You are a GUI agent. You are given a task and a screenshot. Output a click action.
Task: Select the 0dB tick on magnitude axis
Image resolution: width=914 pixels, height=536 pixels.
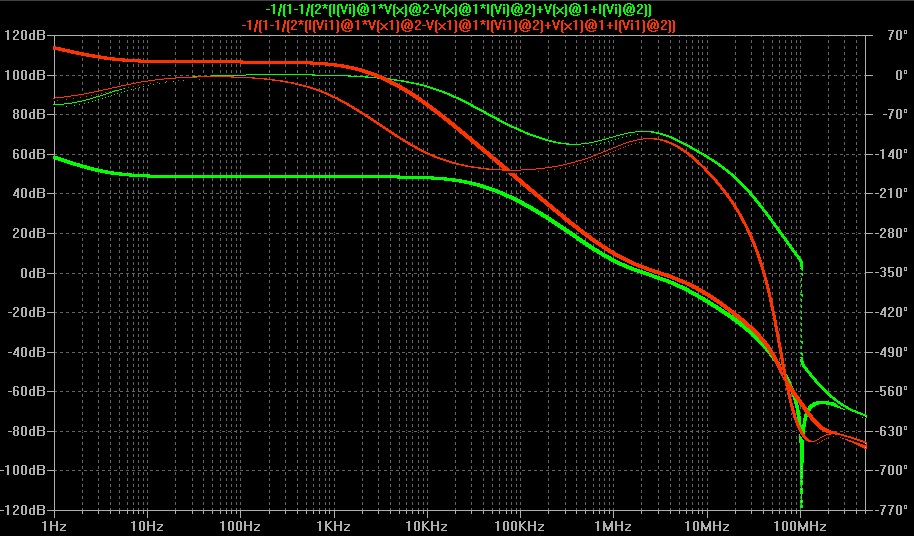34,273
